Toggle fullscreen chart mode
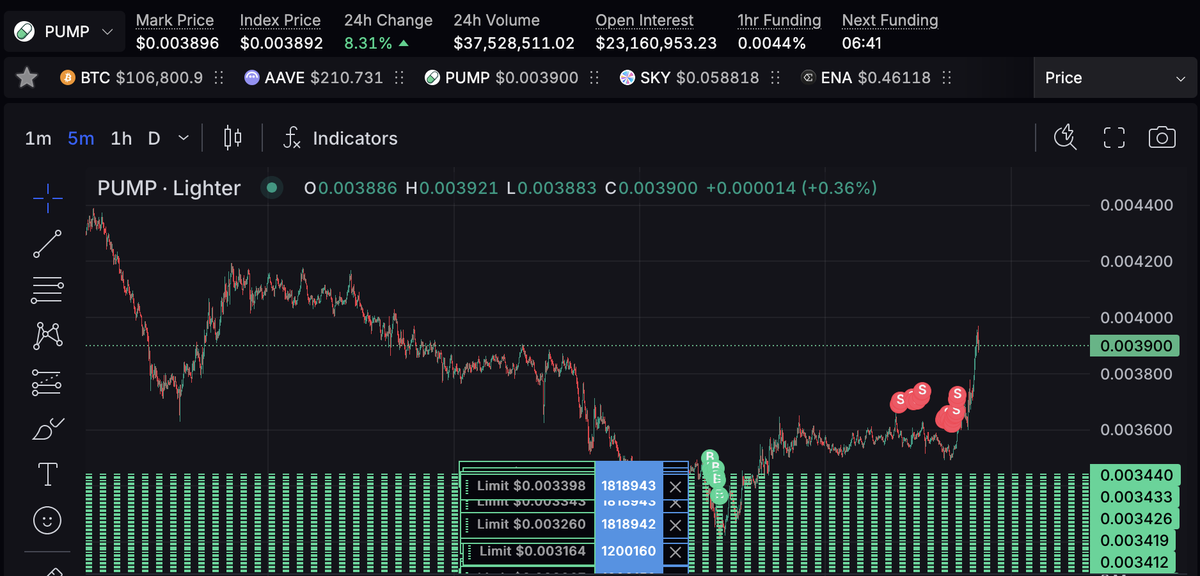The width and height of the screenshot is (1200, 576). [x=1114, y=138]
